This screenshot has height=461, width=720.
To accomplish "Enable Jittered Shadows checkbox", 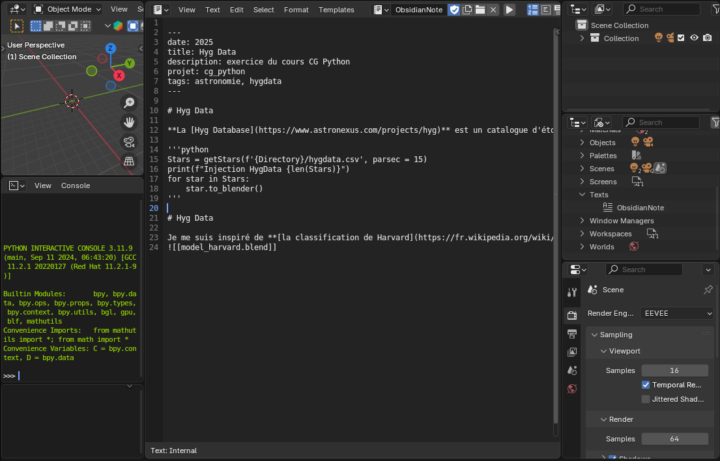I will pyautogui.click(x=645, y=399).
